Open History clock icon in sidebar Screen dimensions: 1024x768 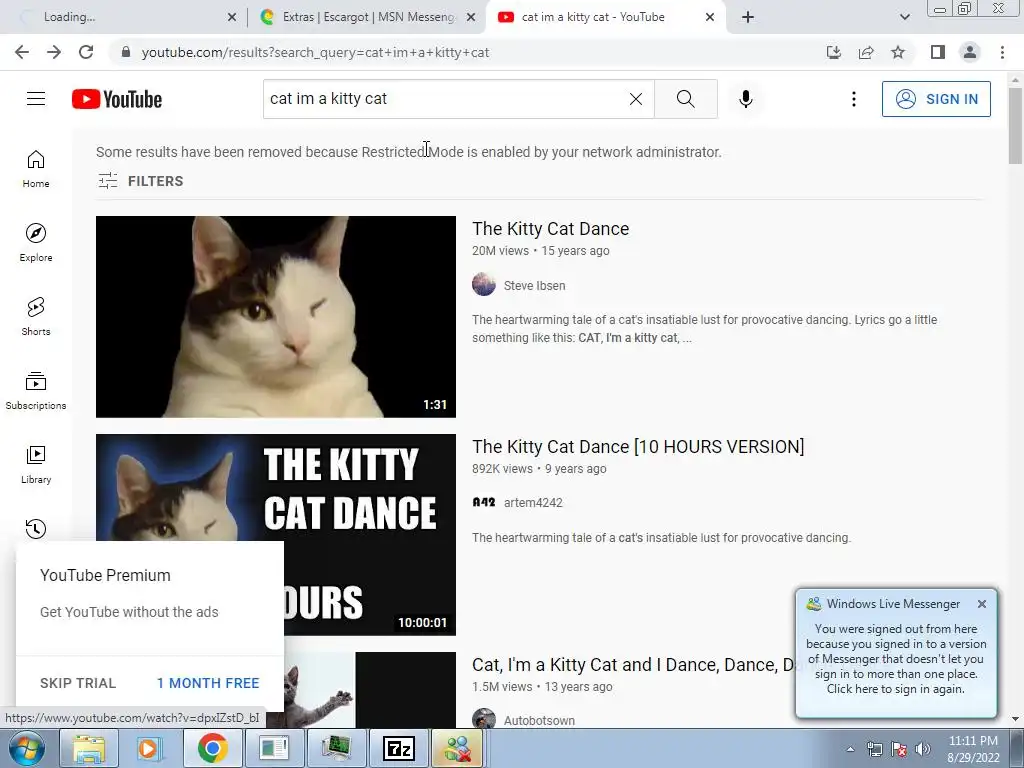click(x=36, y=528)
